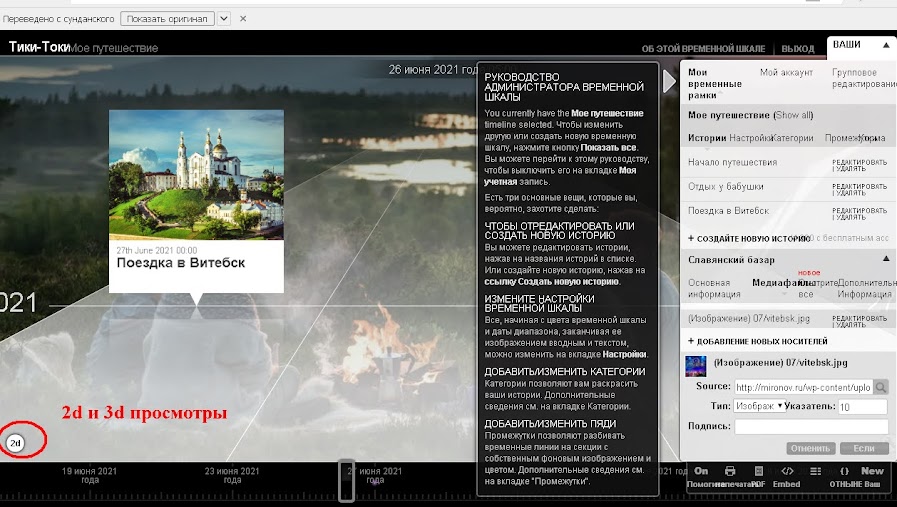Open the Тип dropdown
This screenshot has width=897, height=507.
[x=759, y=406]
